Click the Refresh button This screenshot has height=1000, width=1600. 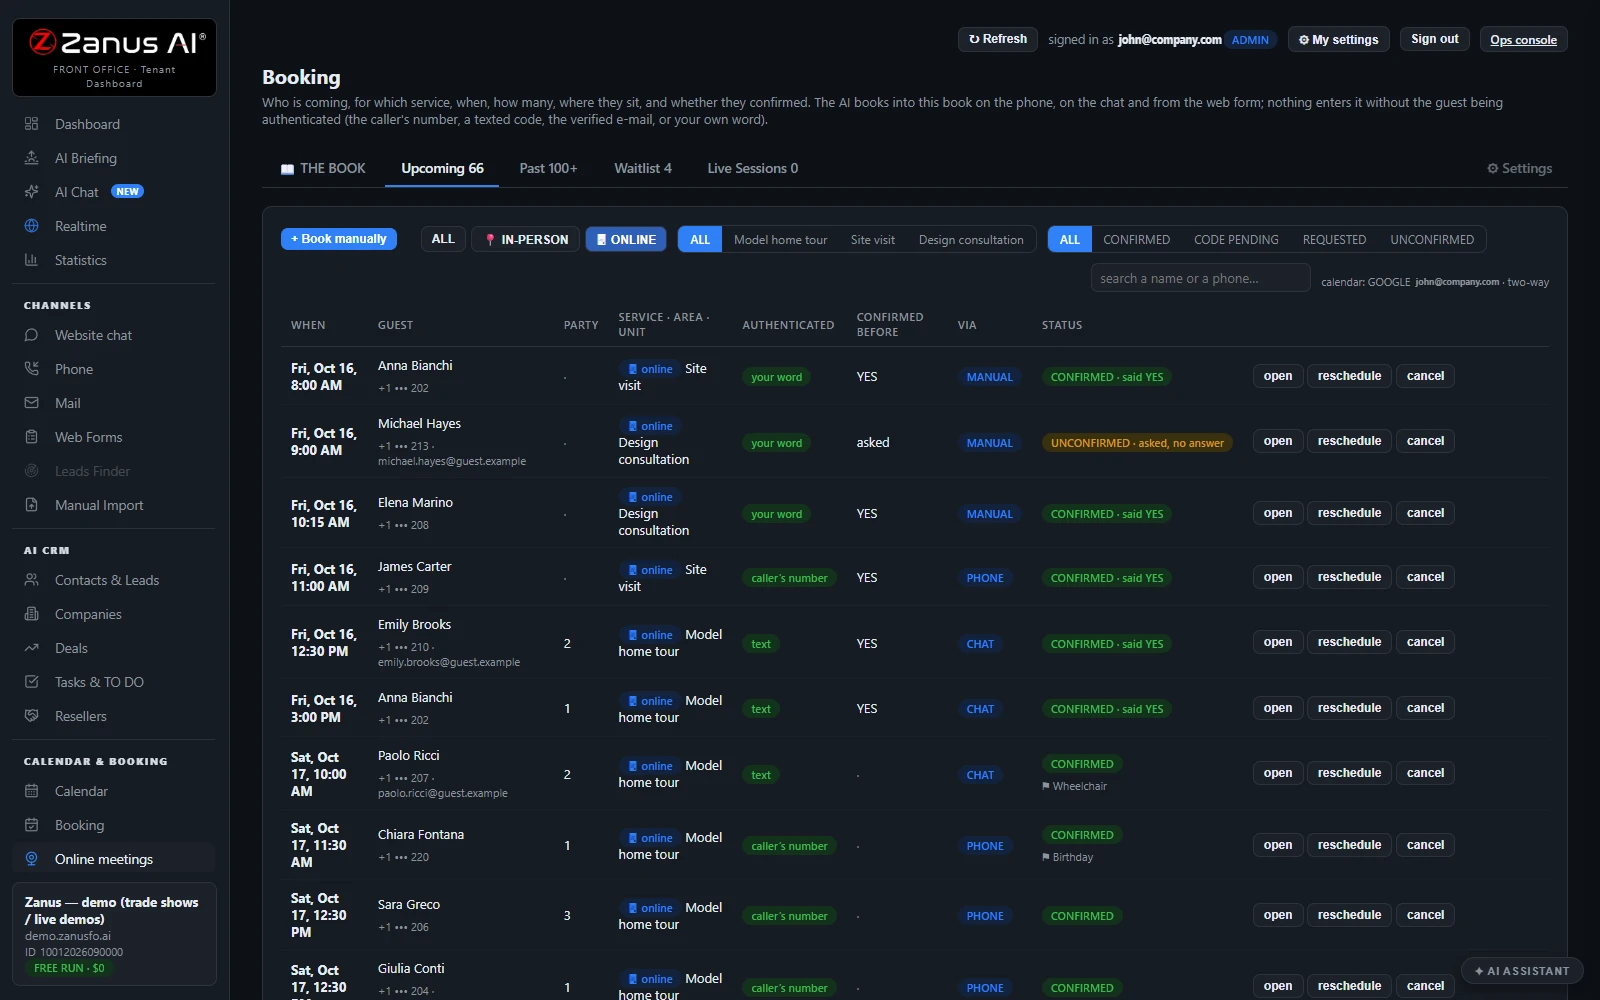[x=998, y=39]
